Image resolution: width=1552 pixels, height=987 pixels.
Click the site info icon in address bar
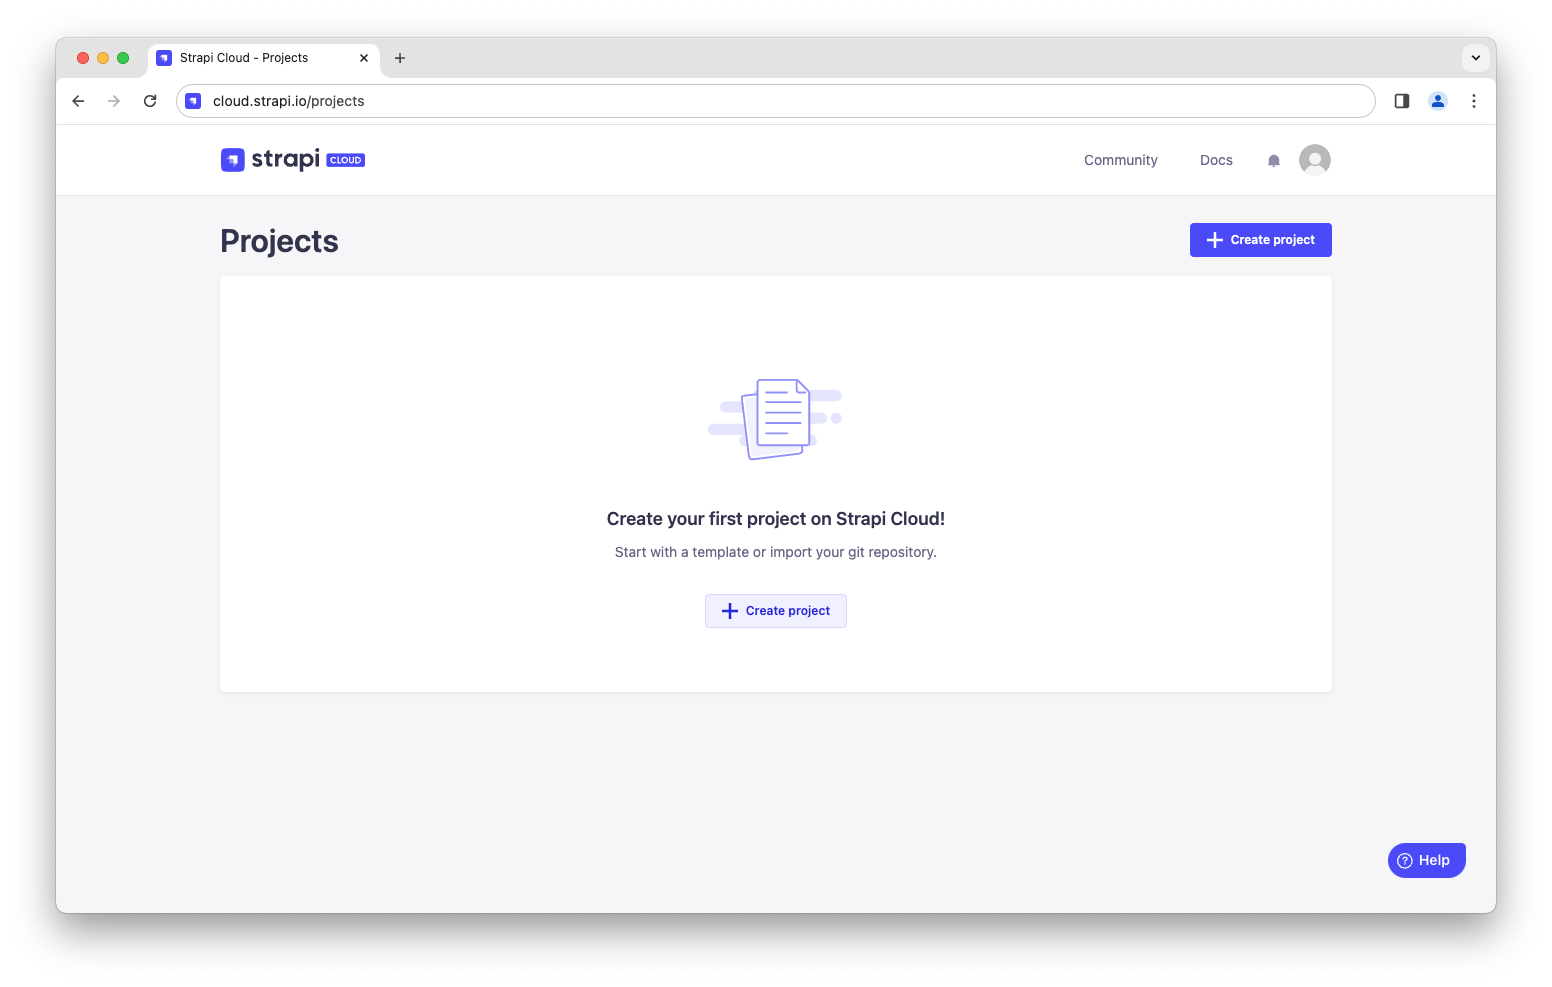pyautogui.click(x=192, y=101)
